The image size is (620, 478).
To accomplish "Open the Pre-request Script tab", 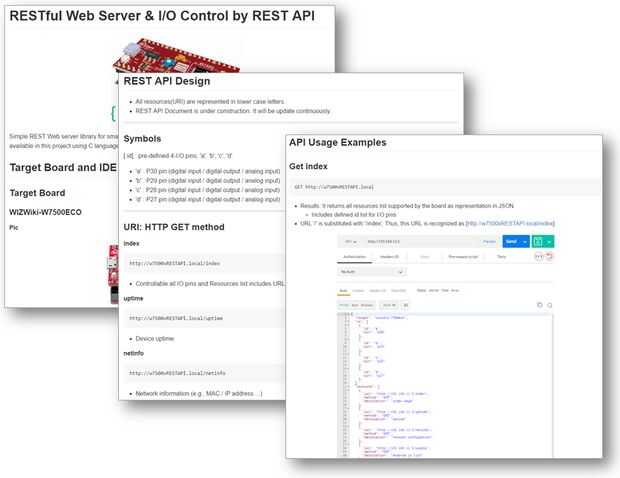I will pos(463,257).
